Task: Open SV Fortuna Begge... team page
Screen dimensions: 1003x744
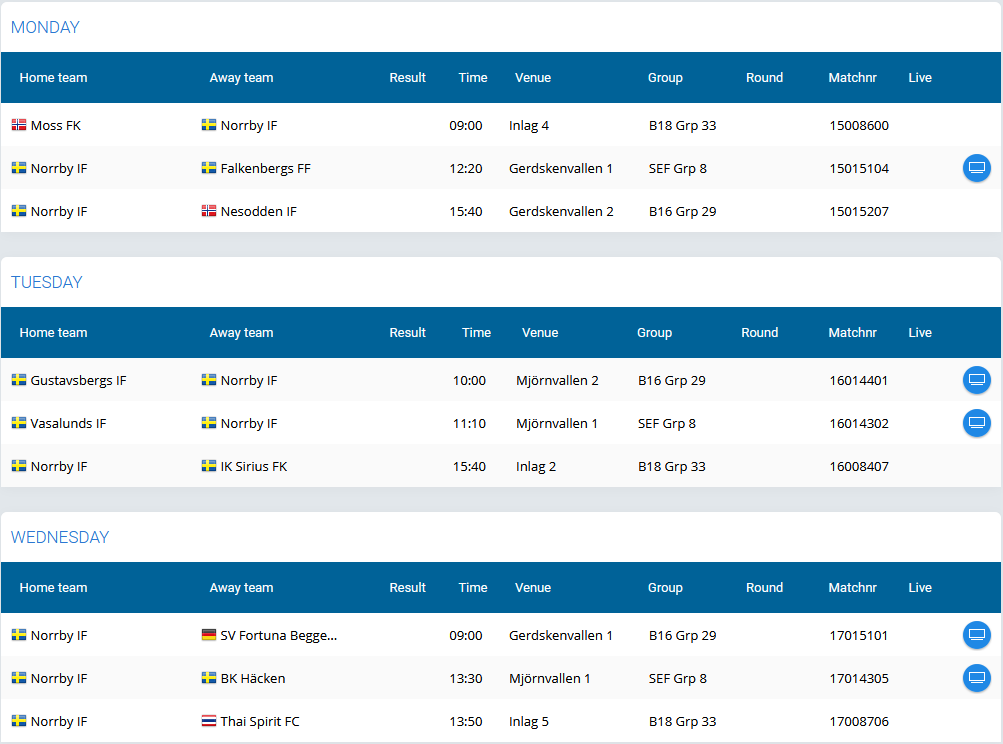Action: (x=278, y=635)
